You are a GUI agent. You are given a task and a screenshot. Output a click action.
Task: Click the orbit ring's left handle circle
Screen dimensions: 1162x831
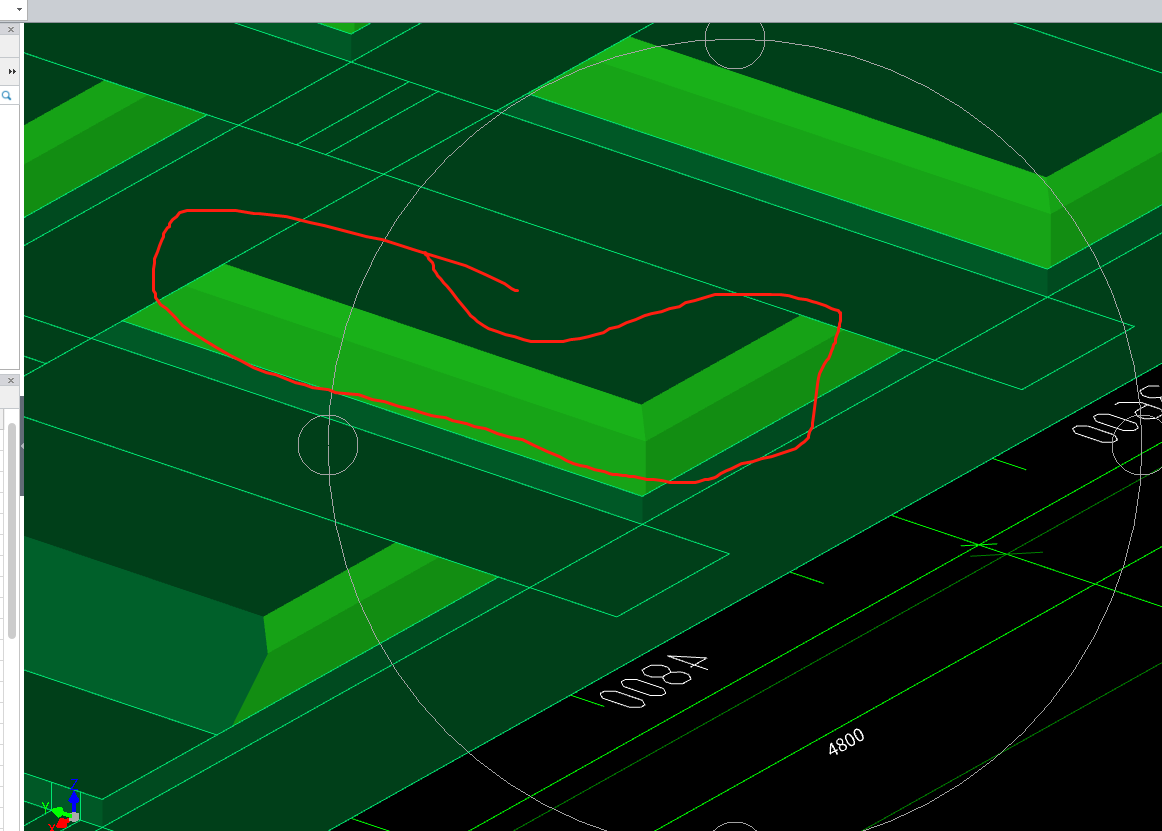pos(328,445)
